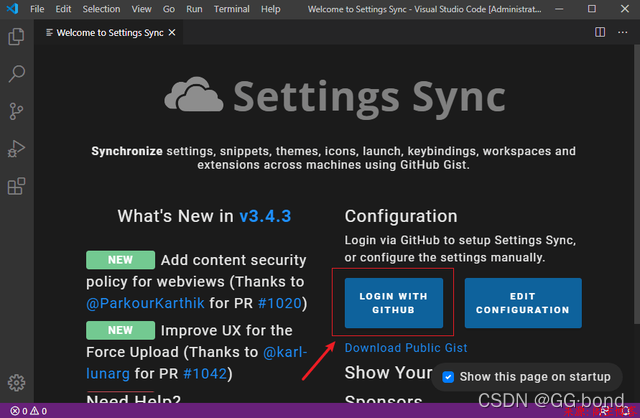Click Login with GitHub button

click(x=393, y=303)
